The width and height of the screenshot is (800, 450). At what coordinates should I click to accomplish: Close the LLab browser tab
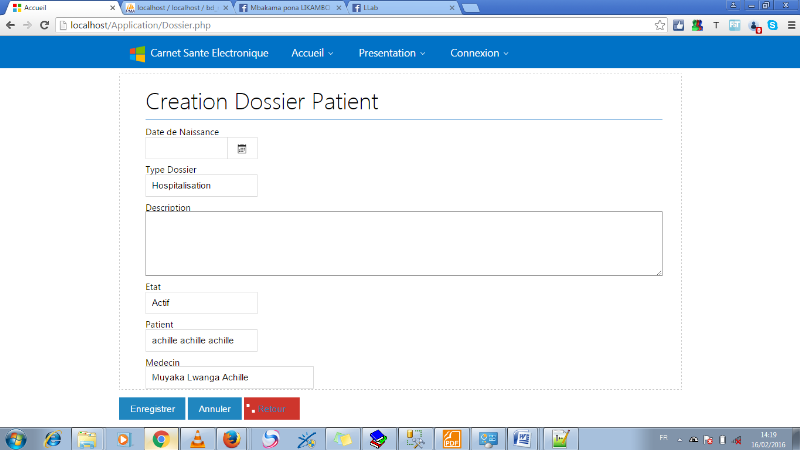(452, 8)
